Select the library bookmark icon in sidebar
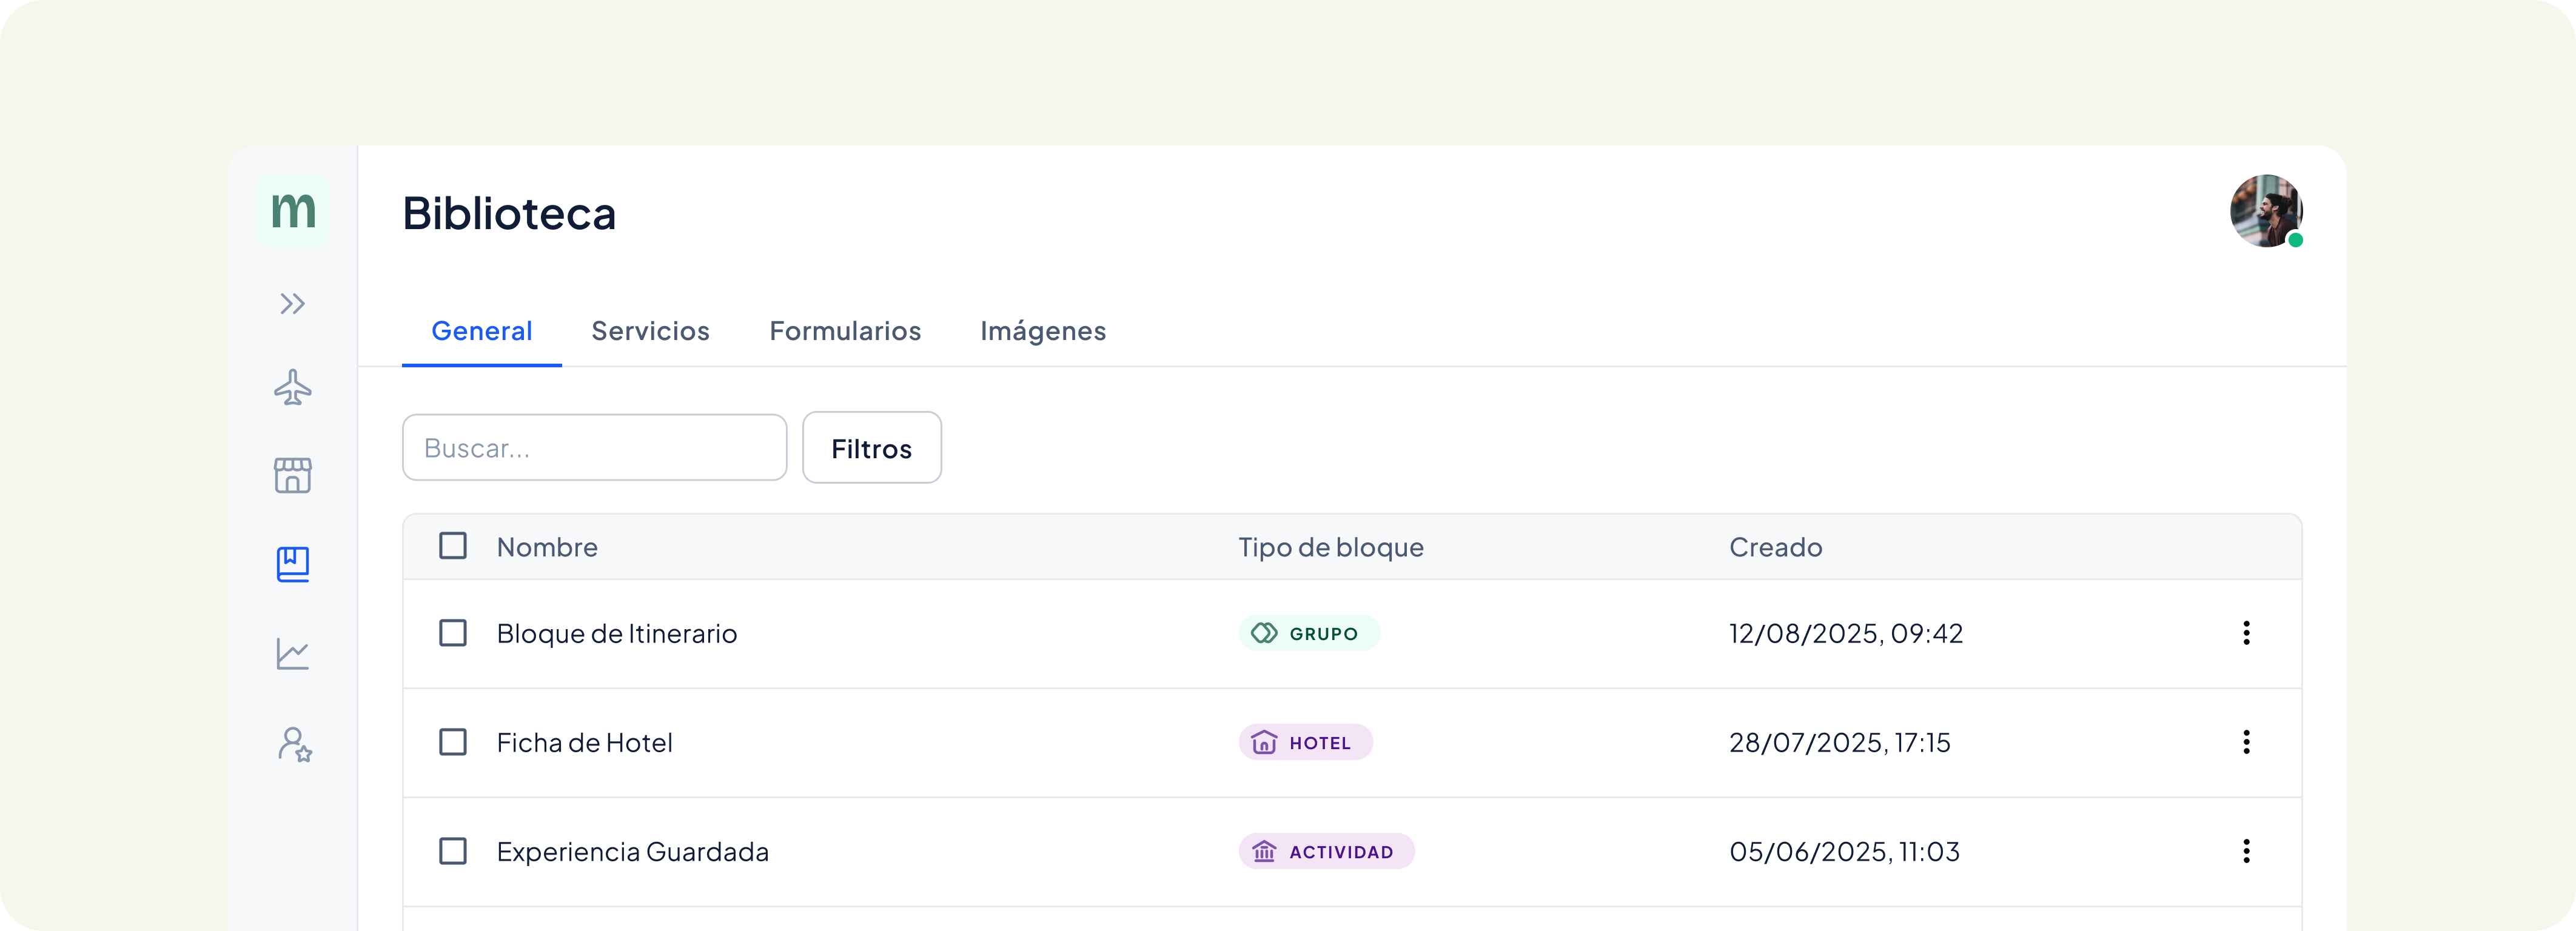 293,564
